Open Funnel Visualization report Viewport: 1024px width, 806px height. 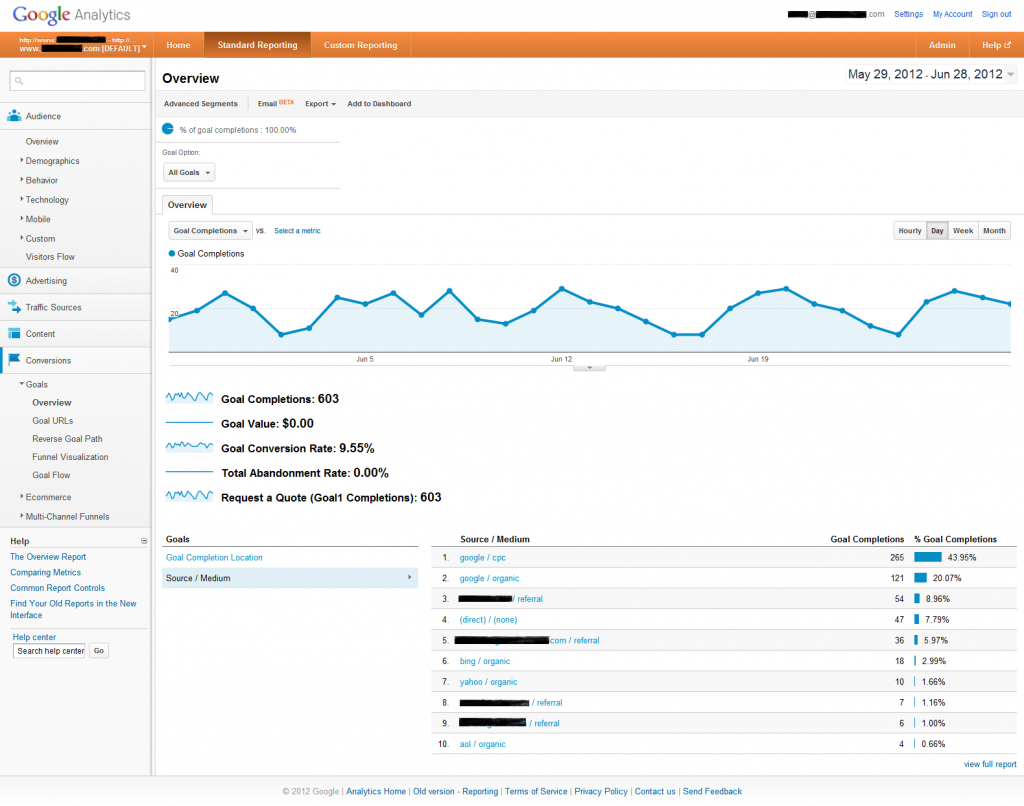coord(70,457)
